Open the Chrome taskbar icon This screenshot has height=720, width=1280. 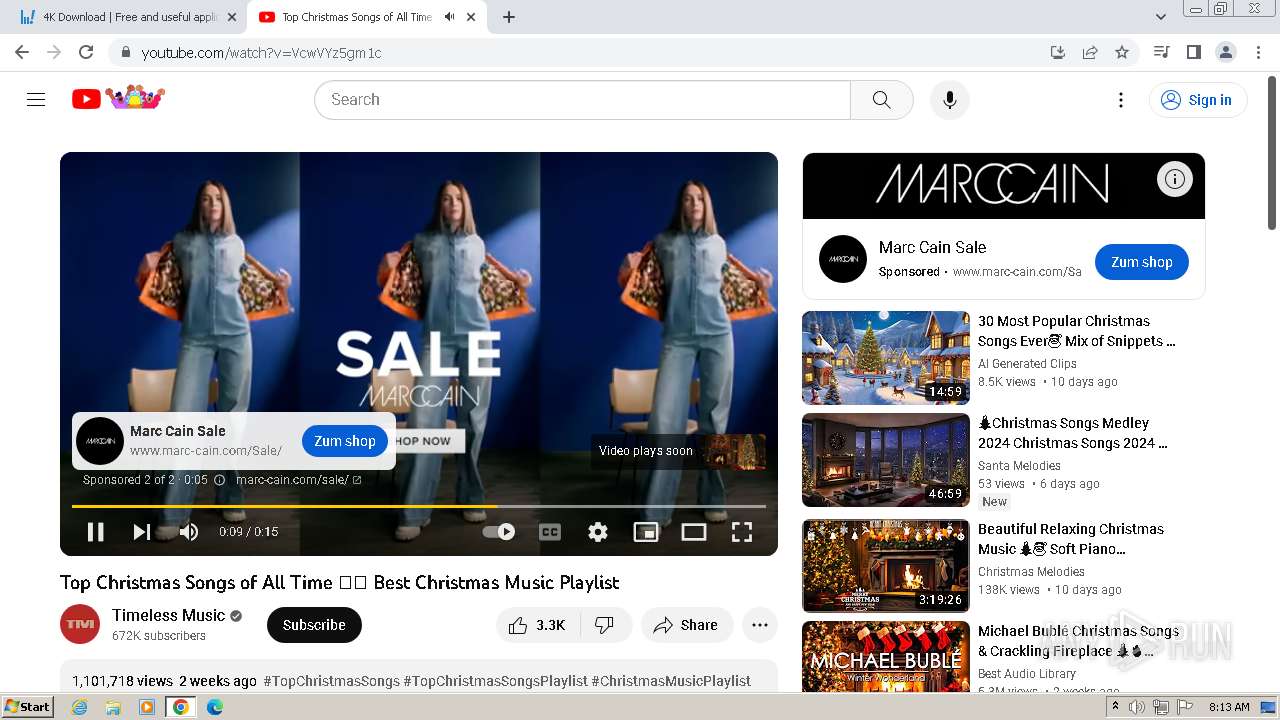tap(181, 707)
